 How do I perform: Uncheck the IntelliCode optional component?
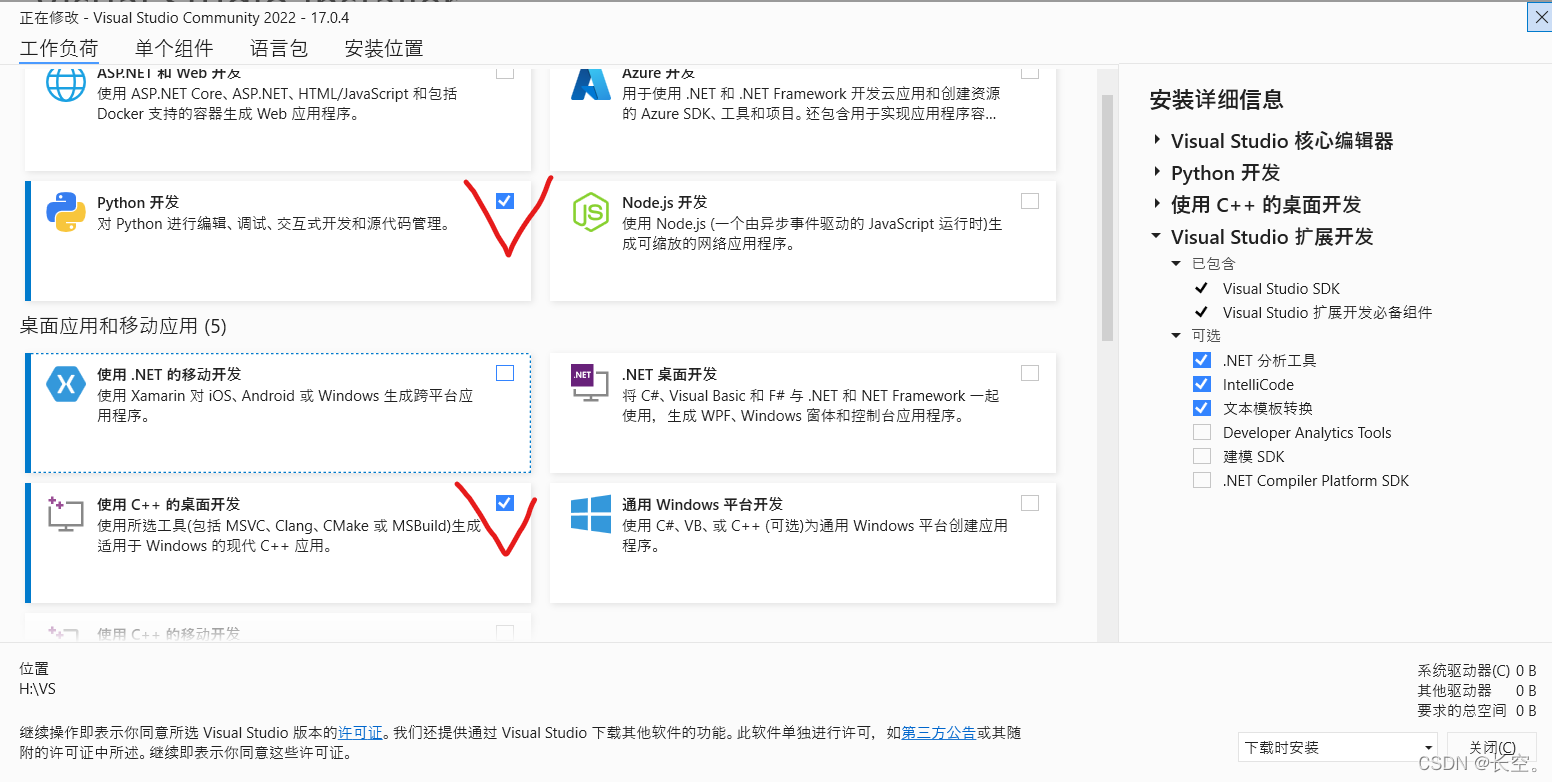[x=1201, y=383]
